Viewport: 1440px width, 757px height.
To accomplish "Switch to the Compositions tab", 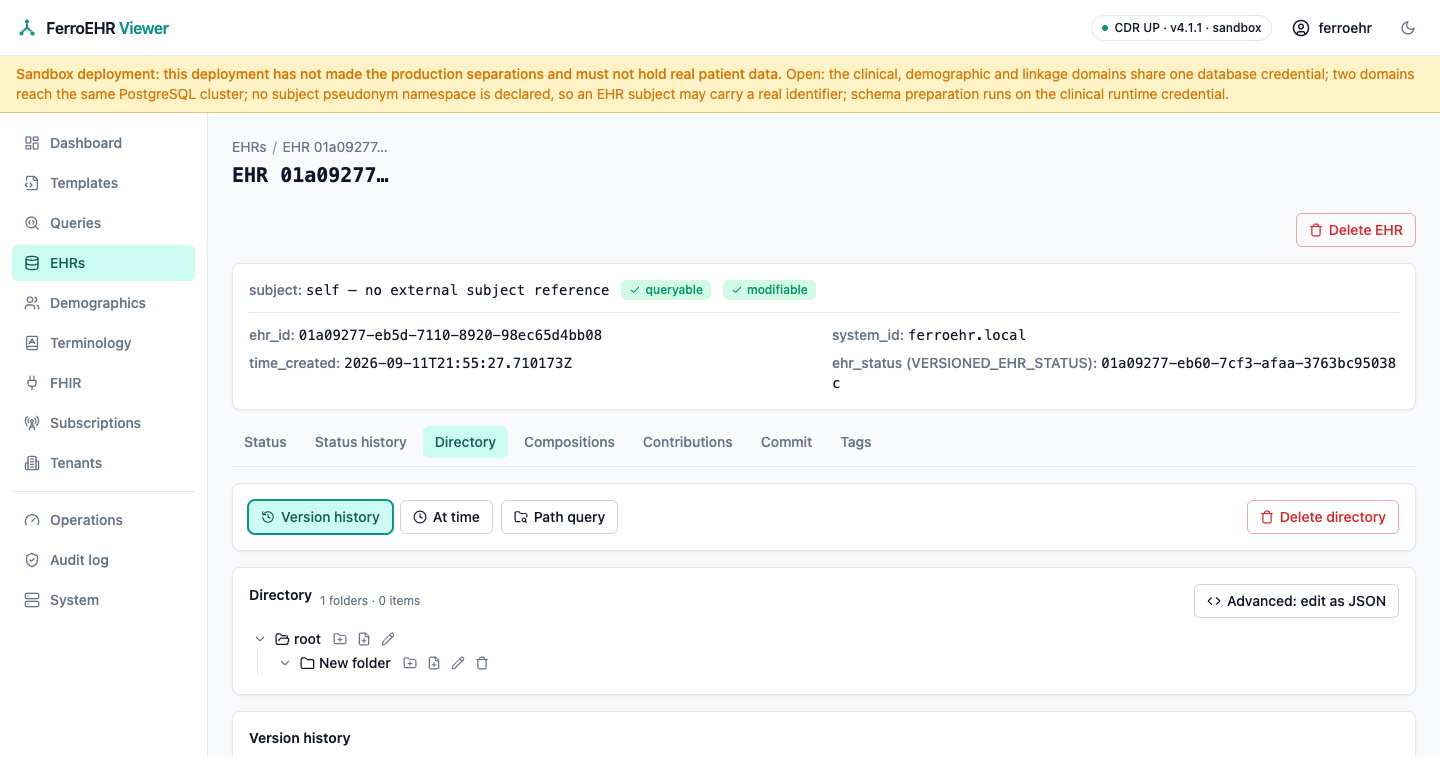I will (569, 442).
